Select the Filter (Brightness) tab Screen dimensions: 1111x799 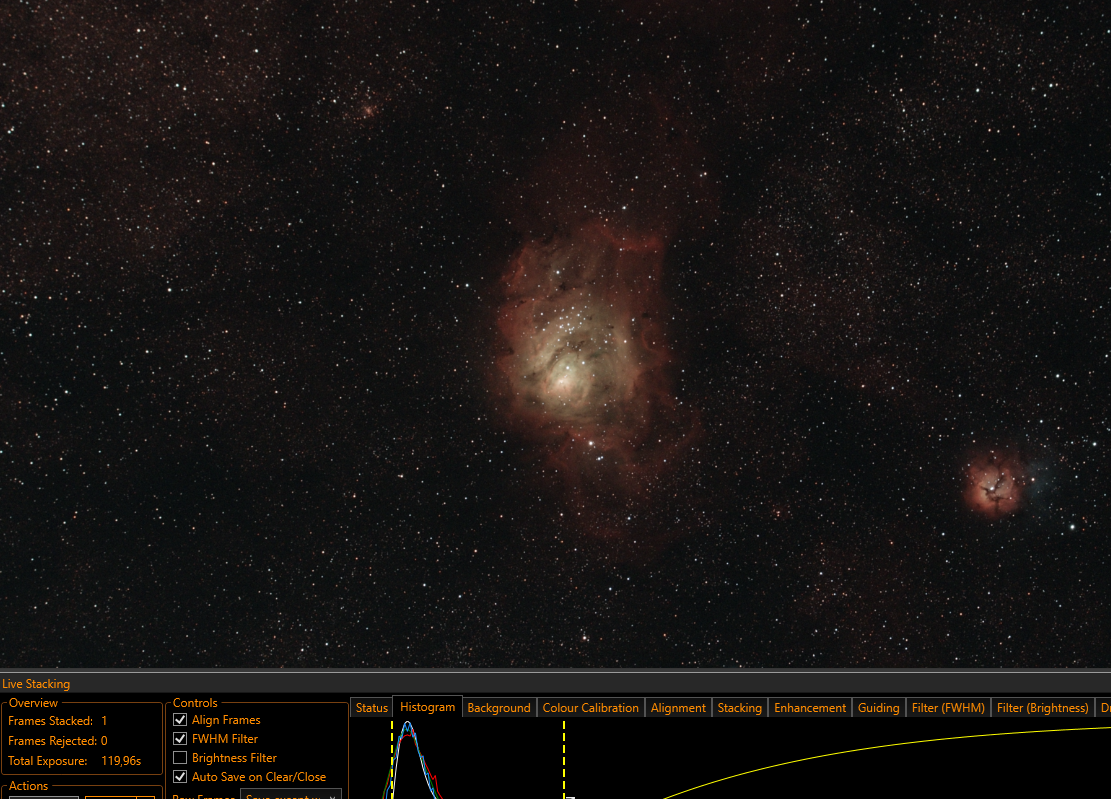pos(1042,708)
